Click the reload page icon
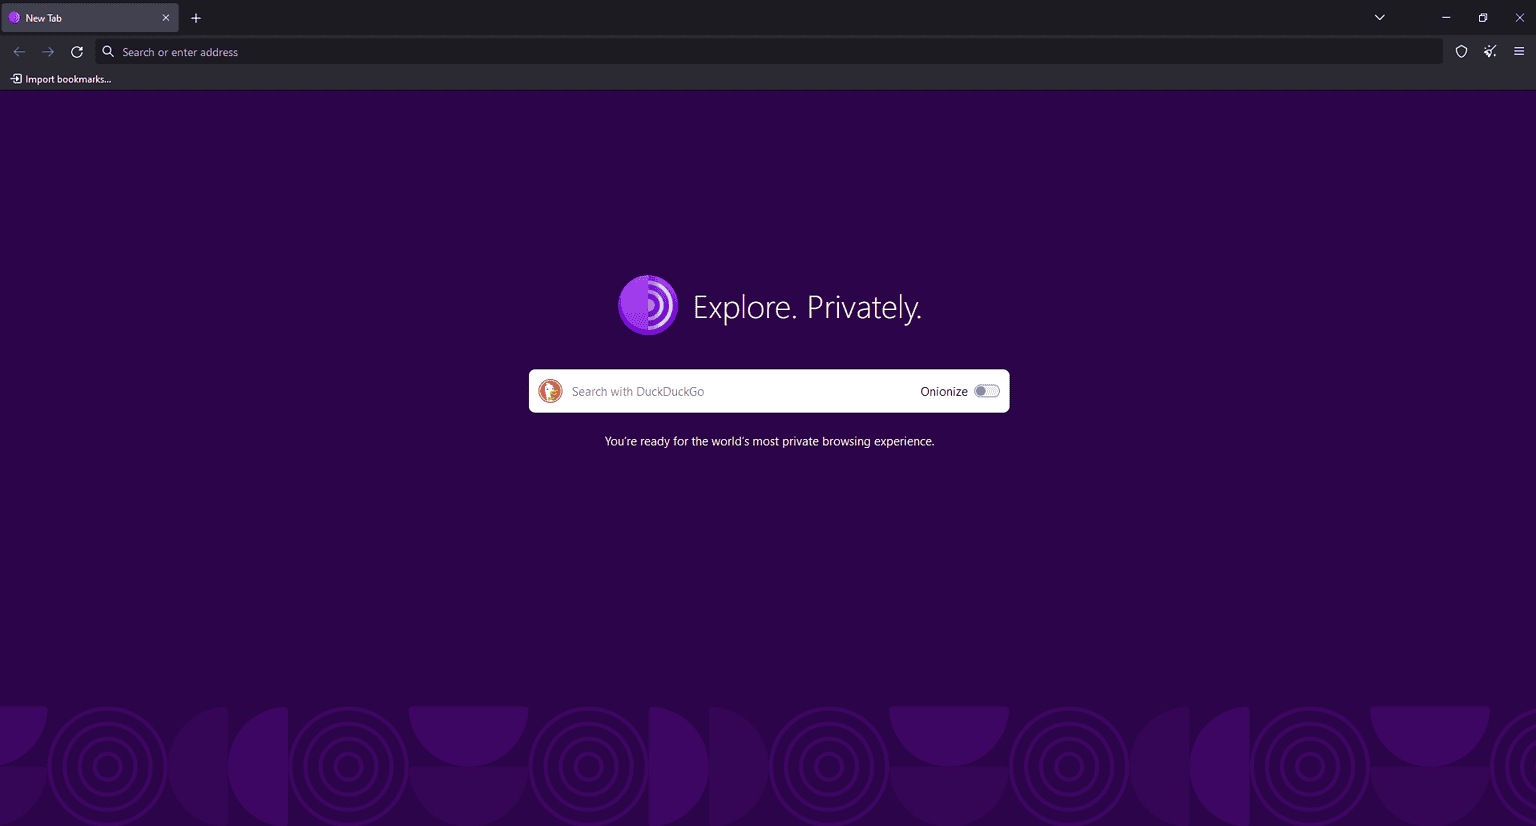 click(x=77, y=51)
